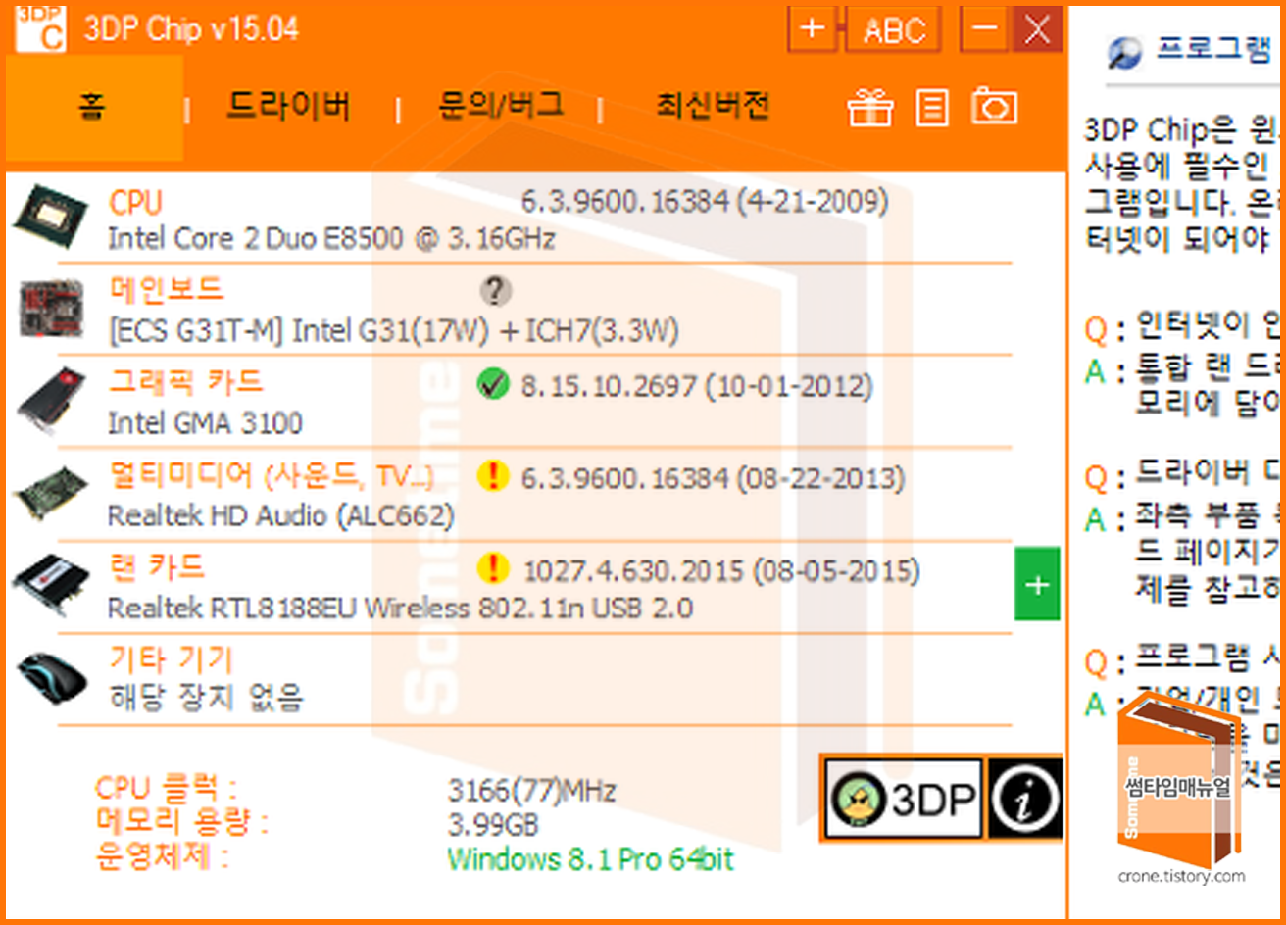
Task: Select the 홈 tab
Action: click(93, 108)
